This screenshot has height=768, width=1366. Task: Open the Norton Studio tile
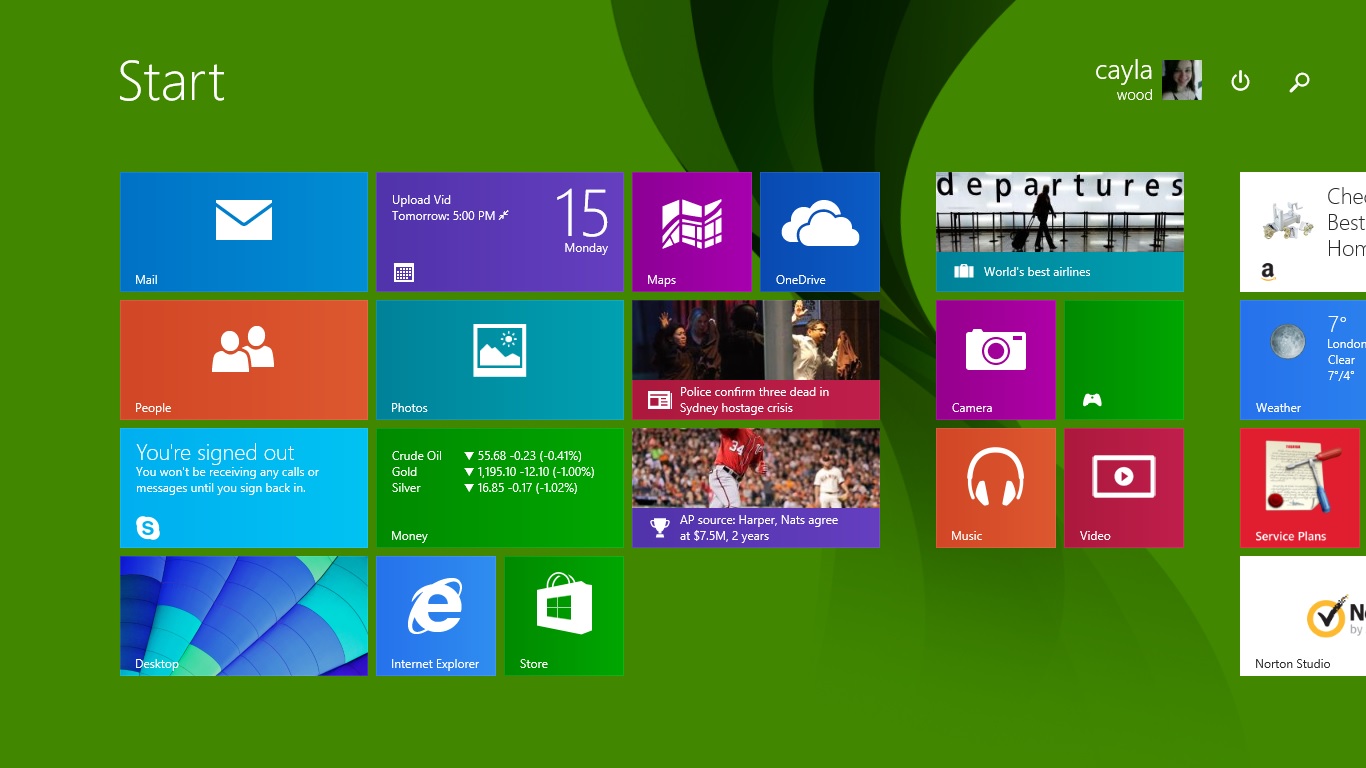tap(1303, 616)
